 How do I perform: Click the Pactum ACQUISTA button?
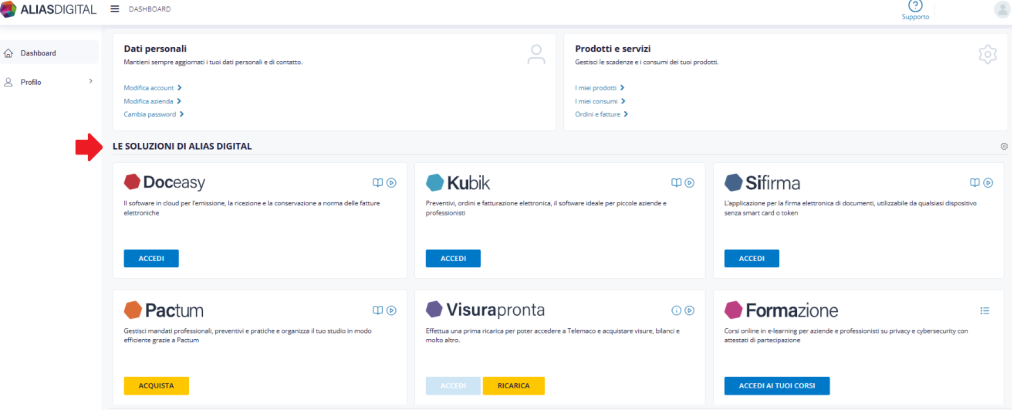tap(156, 385)
